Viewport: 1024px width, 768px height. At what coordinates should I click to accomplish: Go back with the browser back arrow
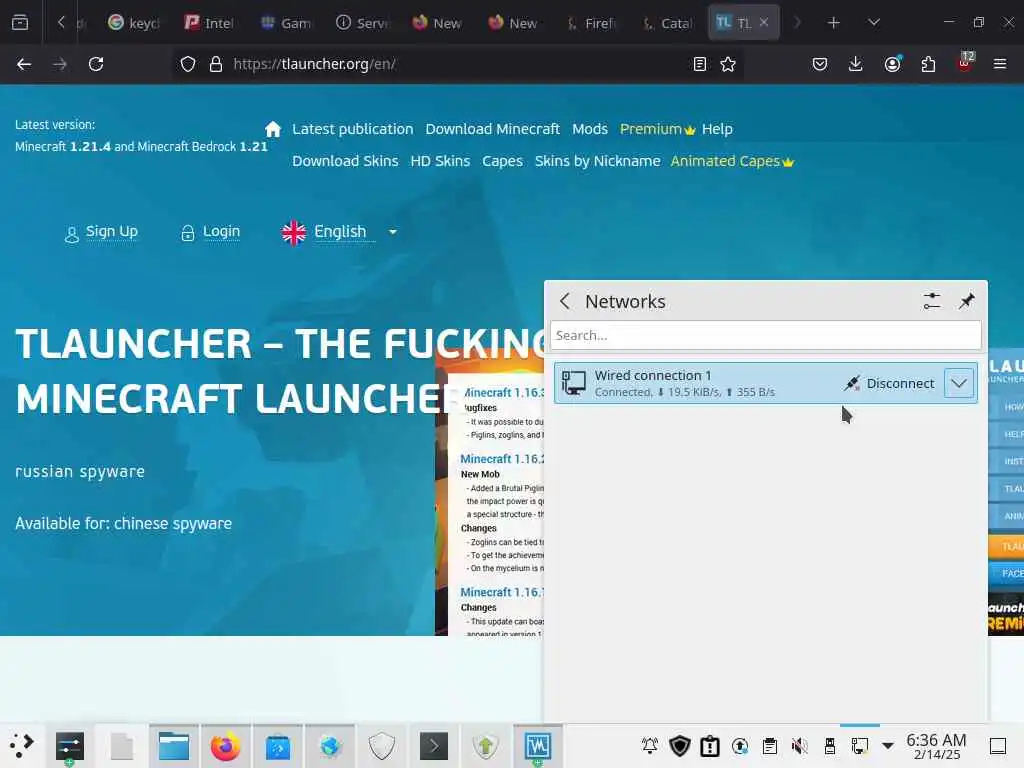coord(24,64)
